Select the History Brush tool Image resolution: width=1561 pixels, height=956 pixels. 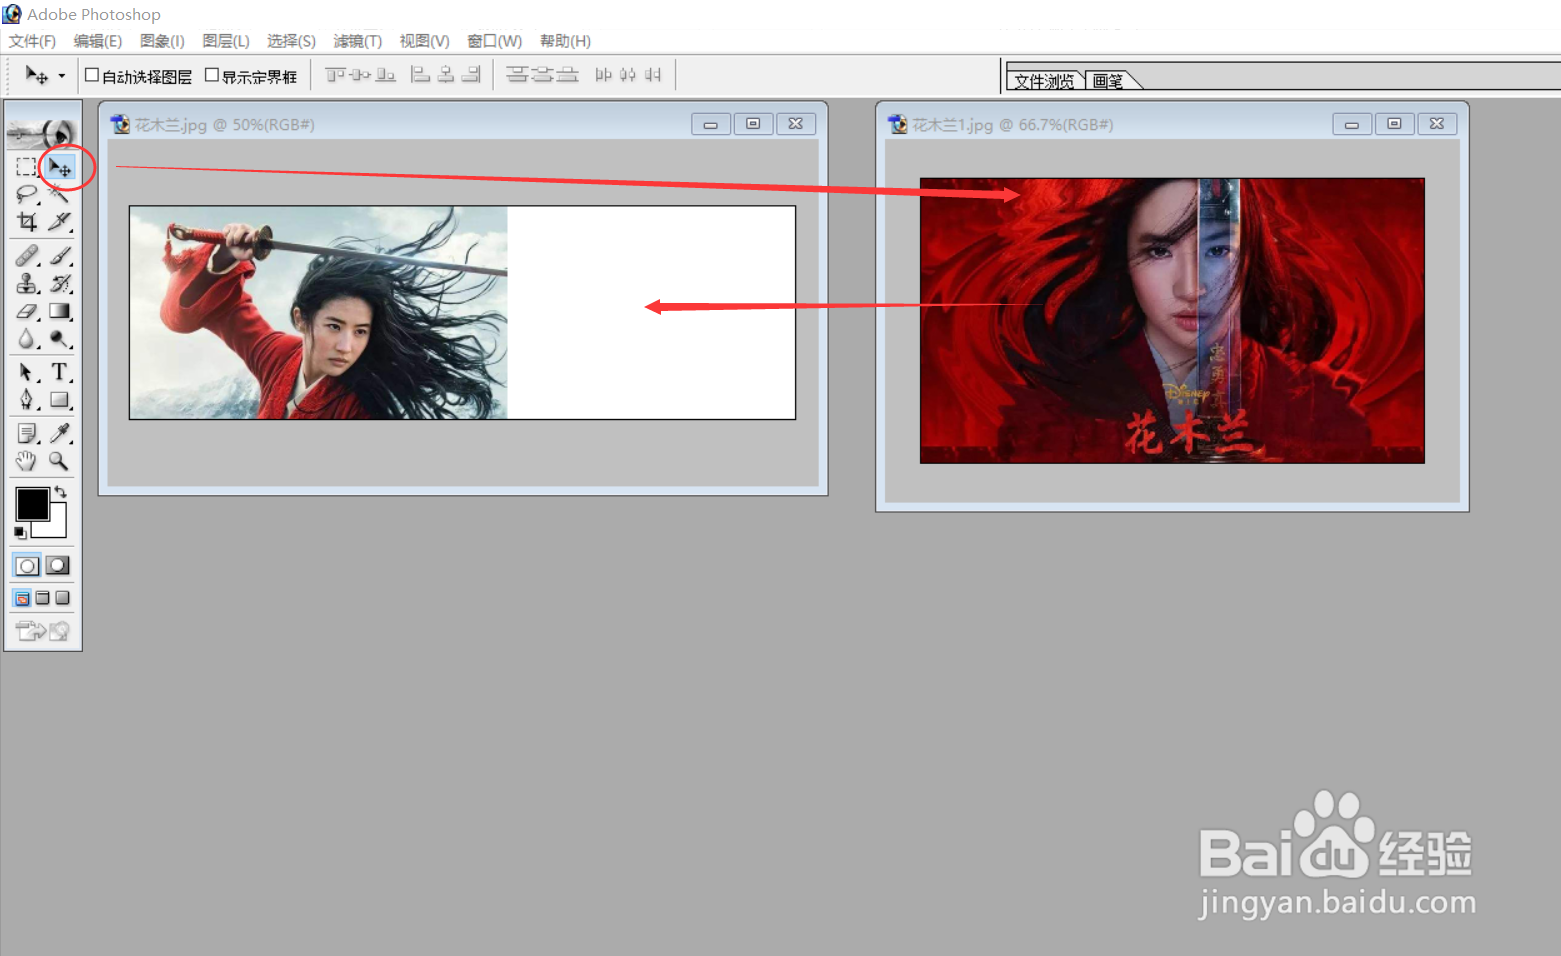click(x=60, y=284)
